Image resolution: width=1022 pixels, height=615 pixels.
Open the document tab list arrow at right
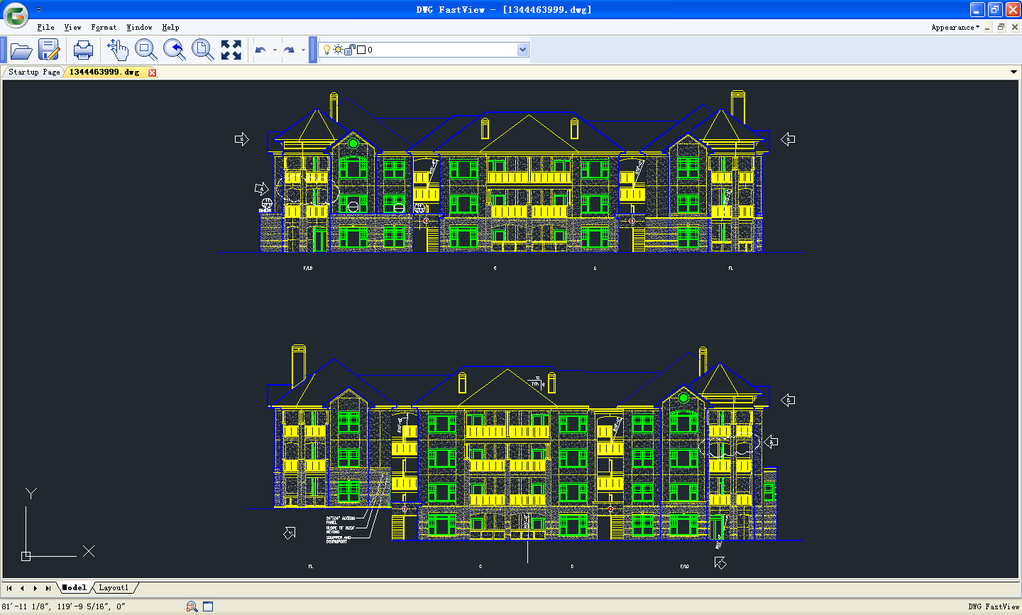click(1014, 72)
